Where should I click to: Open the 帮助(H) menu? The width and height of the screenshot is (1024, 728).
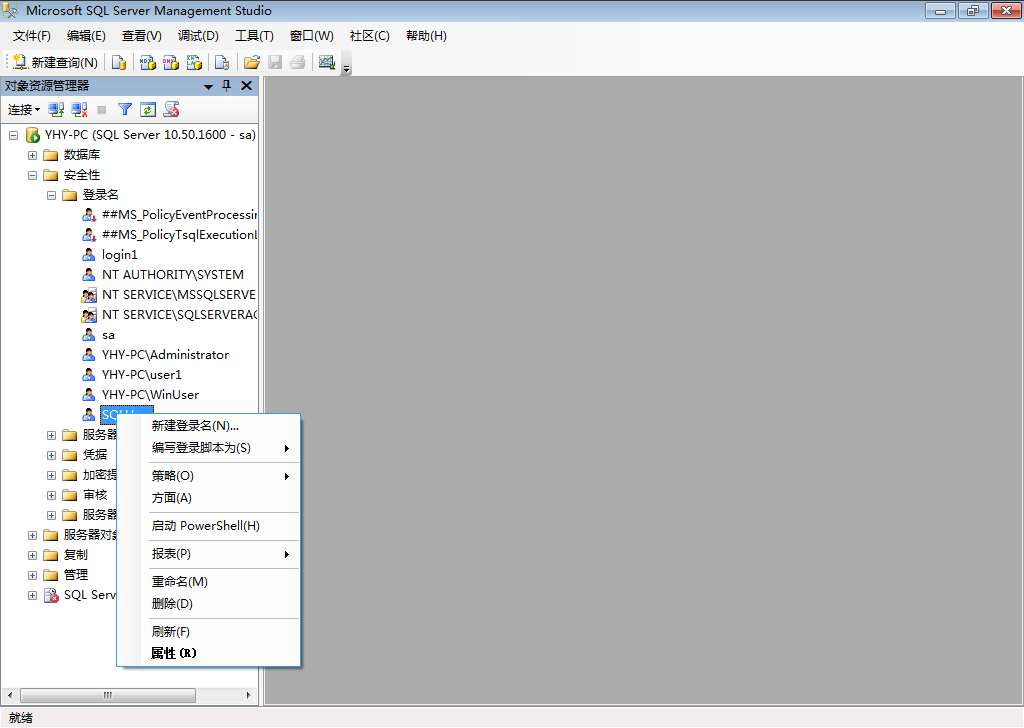click(426, 36)
